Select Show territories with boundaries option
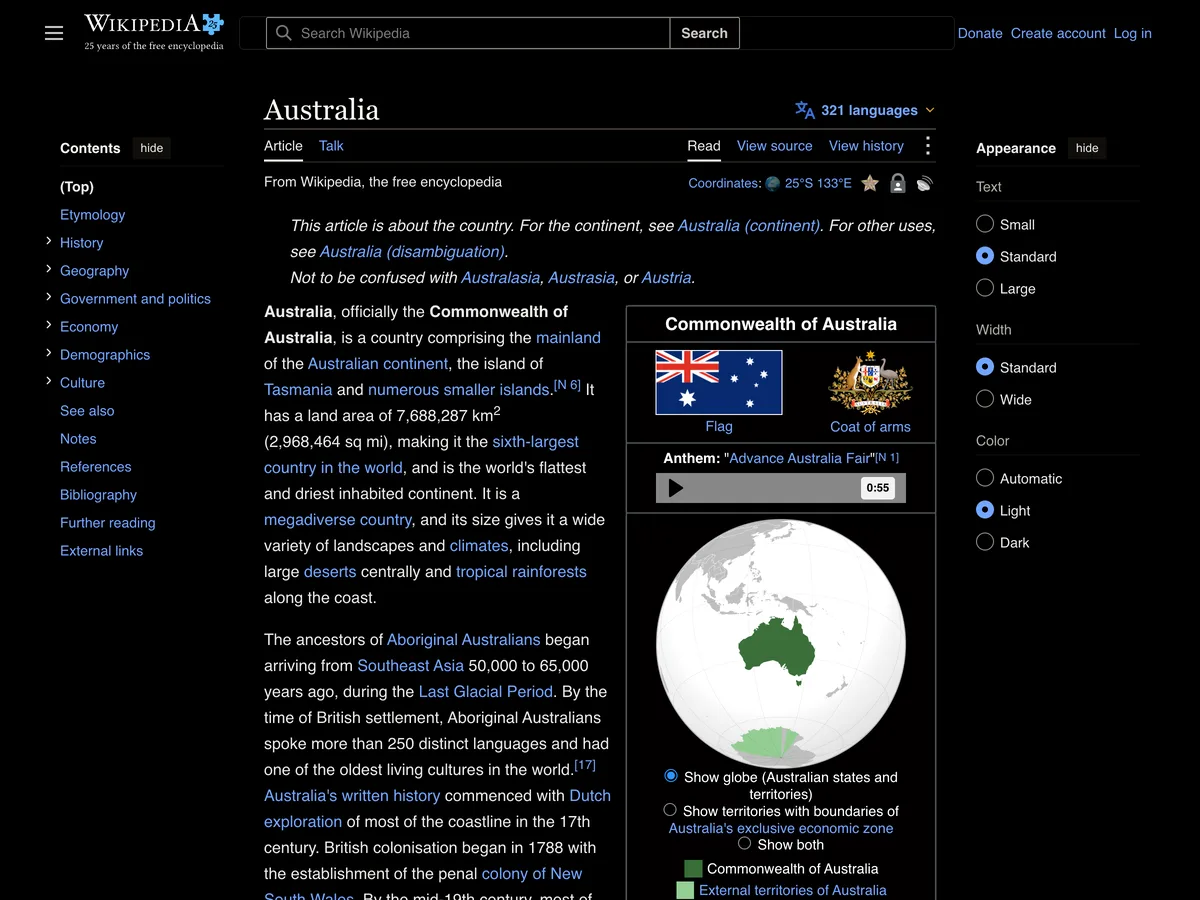The width and height of the screenshot is (1200, 900). click(670, 810)
